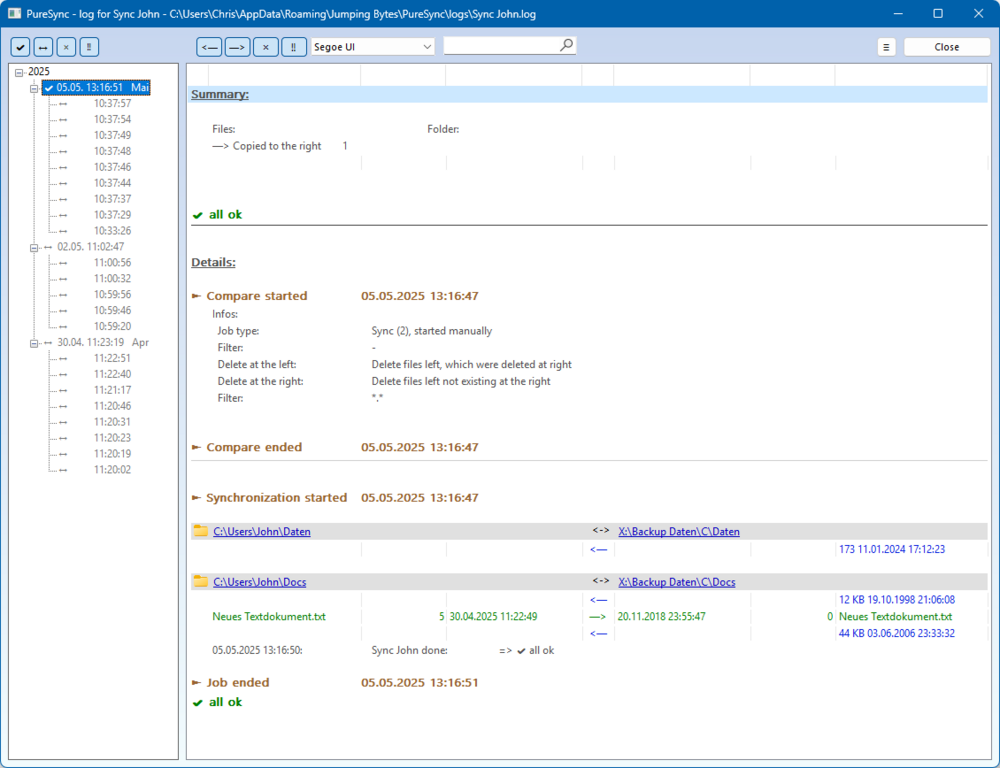
Task: Select the 10:37:48 log entry
Action: (112, 151)
